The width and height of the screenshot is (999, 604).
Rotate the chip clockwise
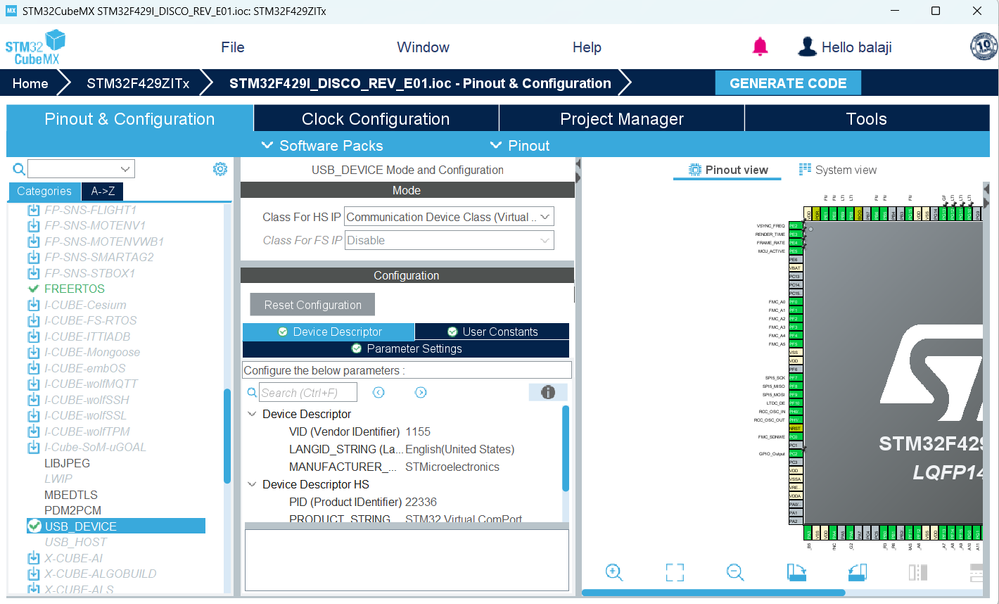796,572
